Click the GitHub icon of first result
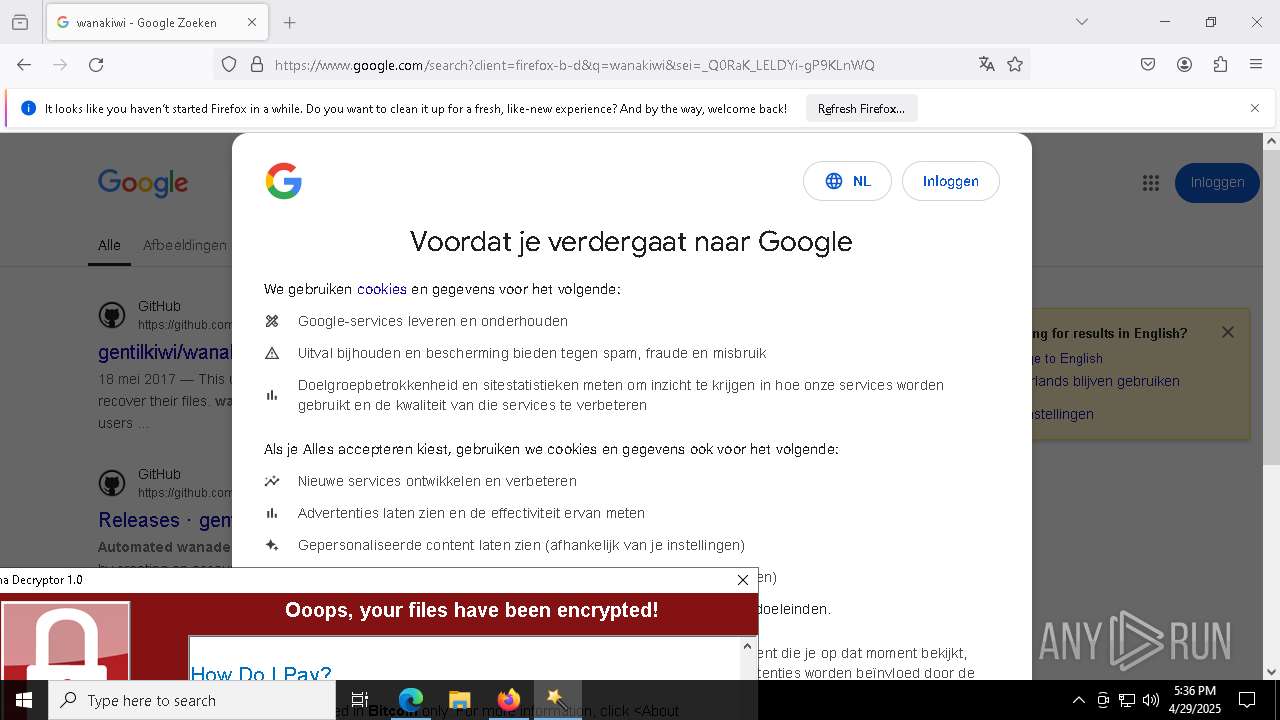Screen dimensions: 1280x720 112,316
